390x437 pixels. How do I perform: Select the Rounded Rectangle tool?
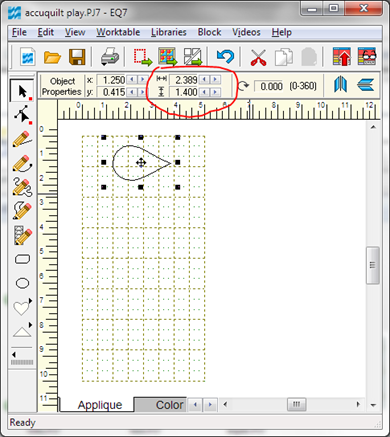click(x=23, y=259)
